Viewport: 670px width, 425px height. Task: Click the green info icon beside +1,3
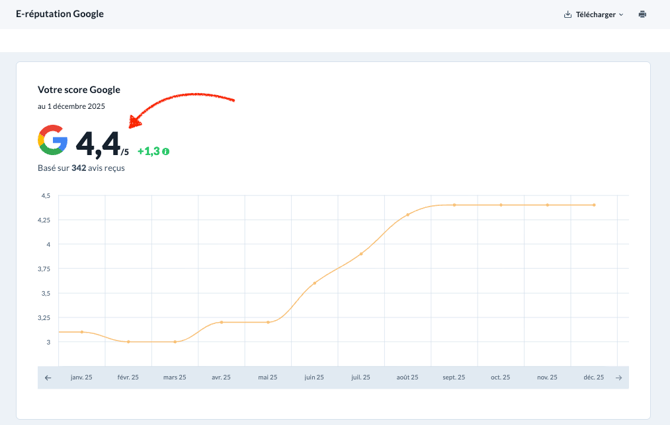(166, 152)
